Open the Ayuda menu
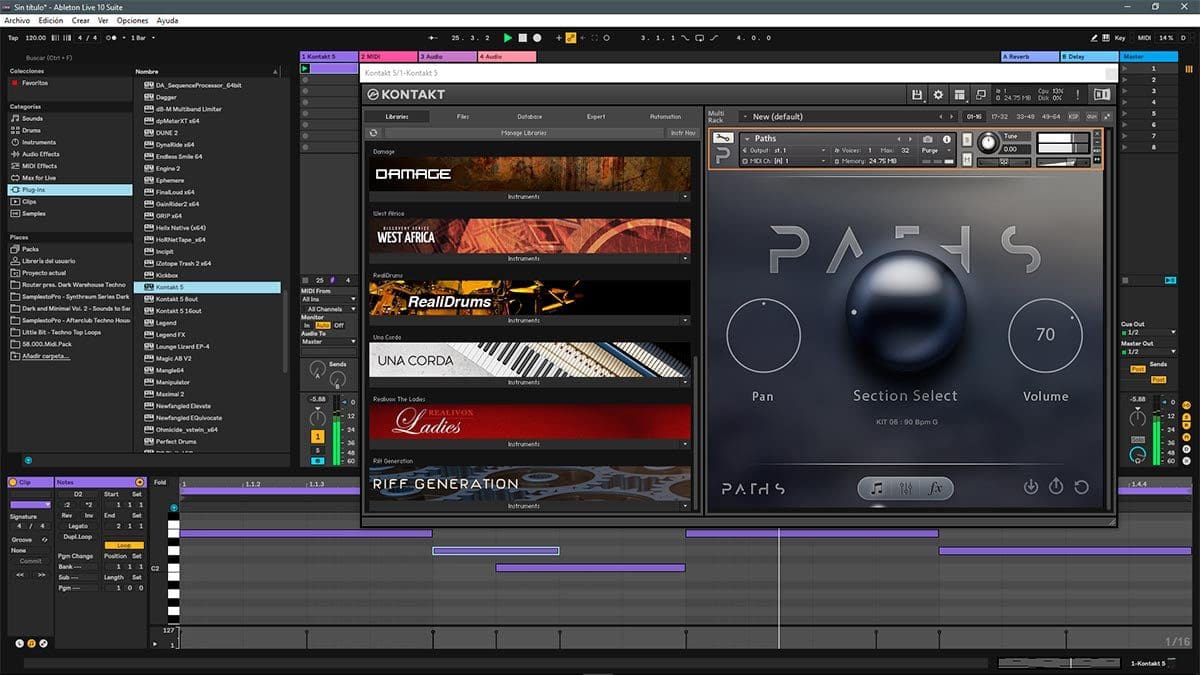Viewport: 1200px width, 675px height. 168,20
